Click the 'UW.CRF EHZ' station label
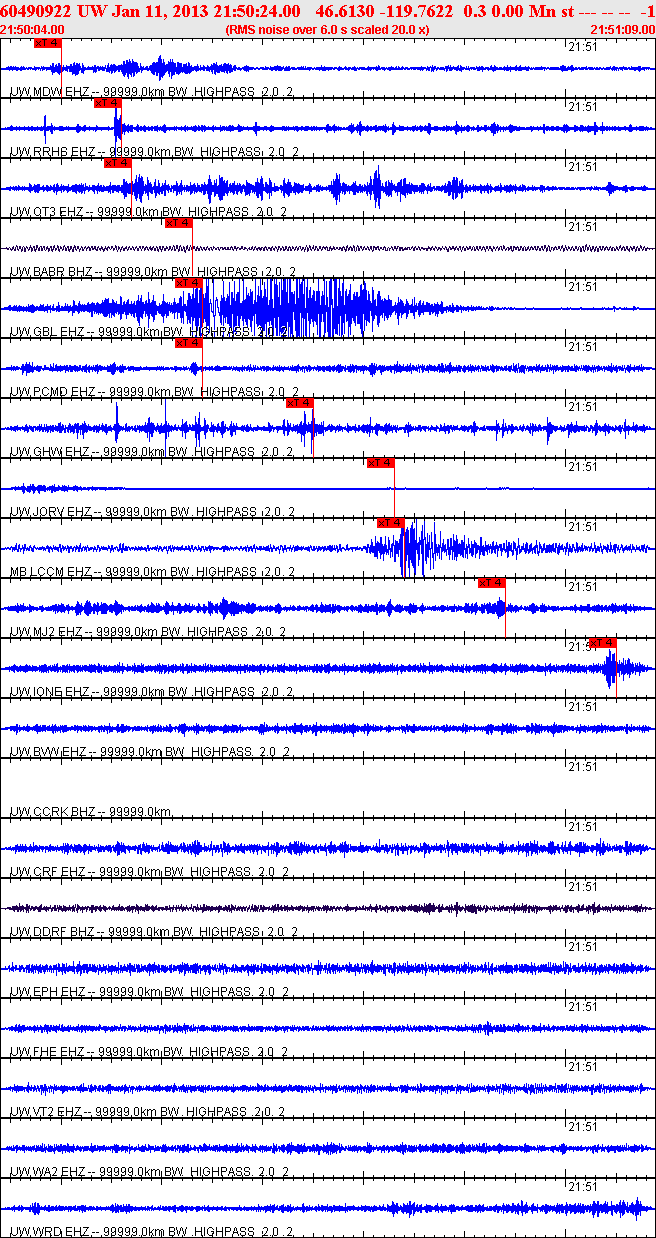Screen dimensions: 656x1238 click(46, 872)
